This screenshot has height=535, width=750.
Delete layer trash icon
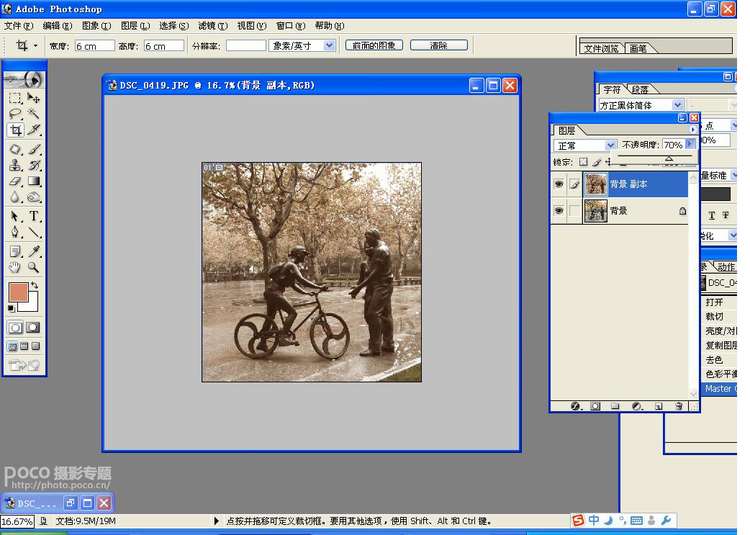(x=679, y=406)
